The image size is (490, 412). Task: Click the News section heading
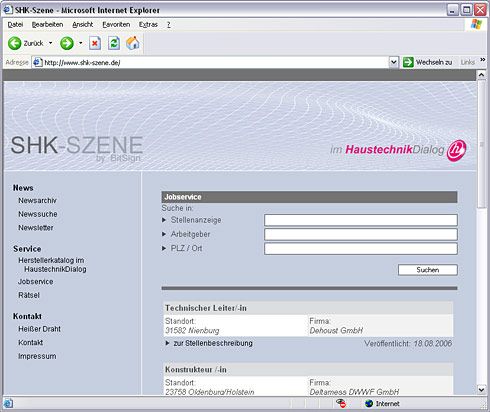coord(23,188)
